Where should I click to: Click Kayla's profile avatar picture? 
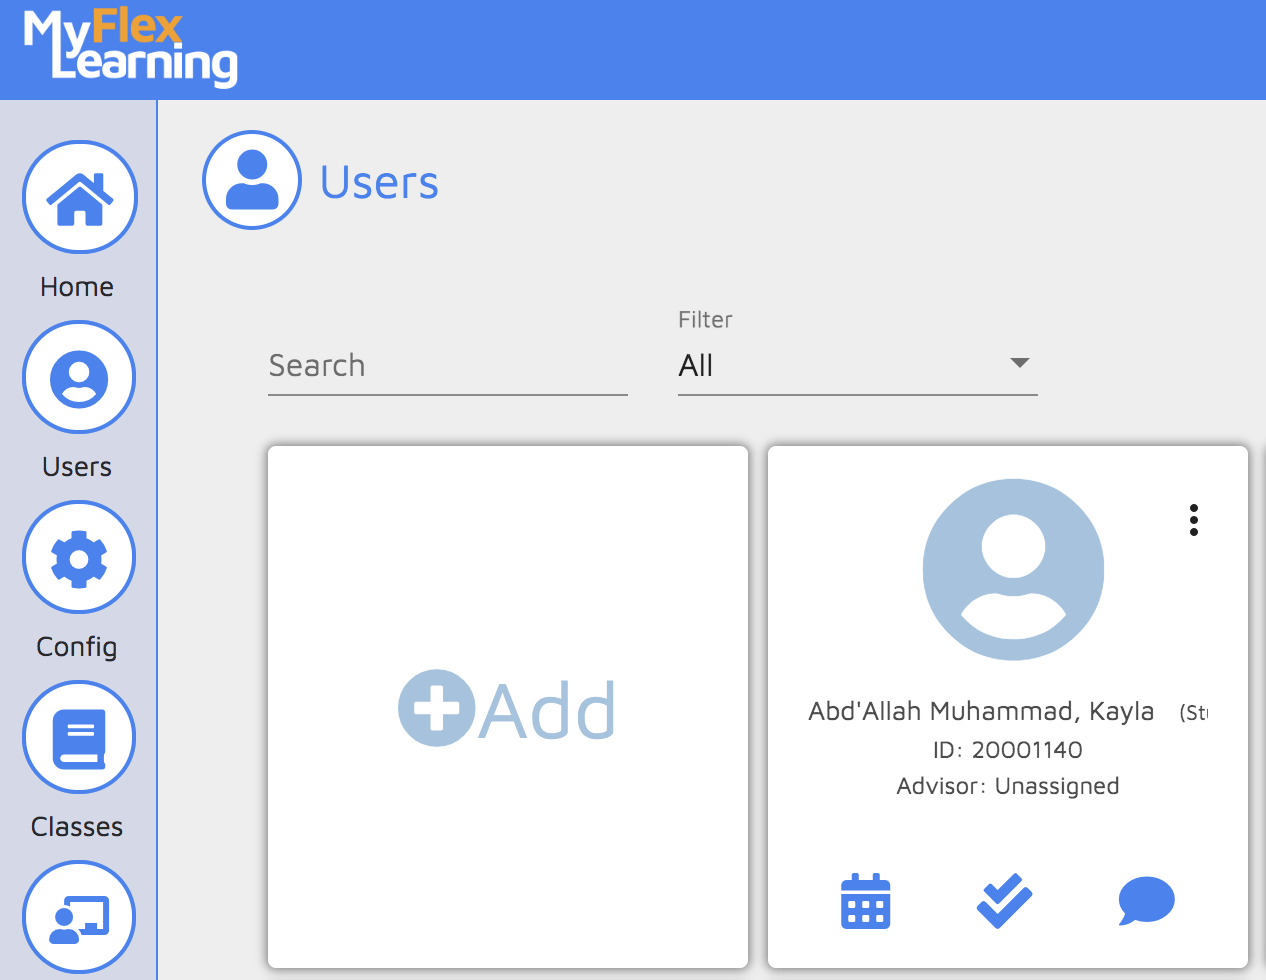pyautogui.click(x=1013, y=568)
